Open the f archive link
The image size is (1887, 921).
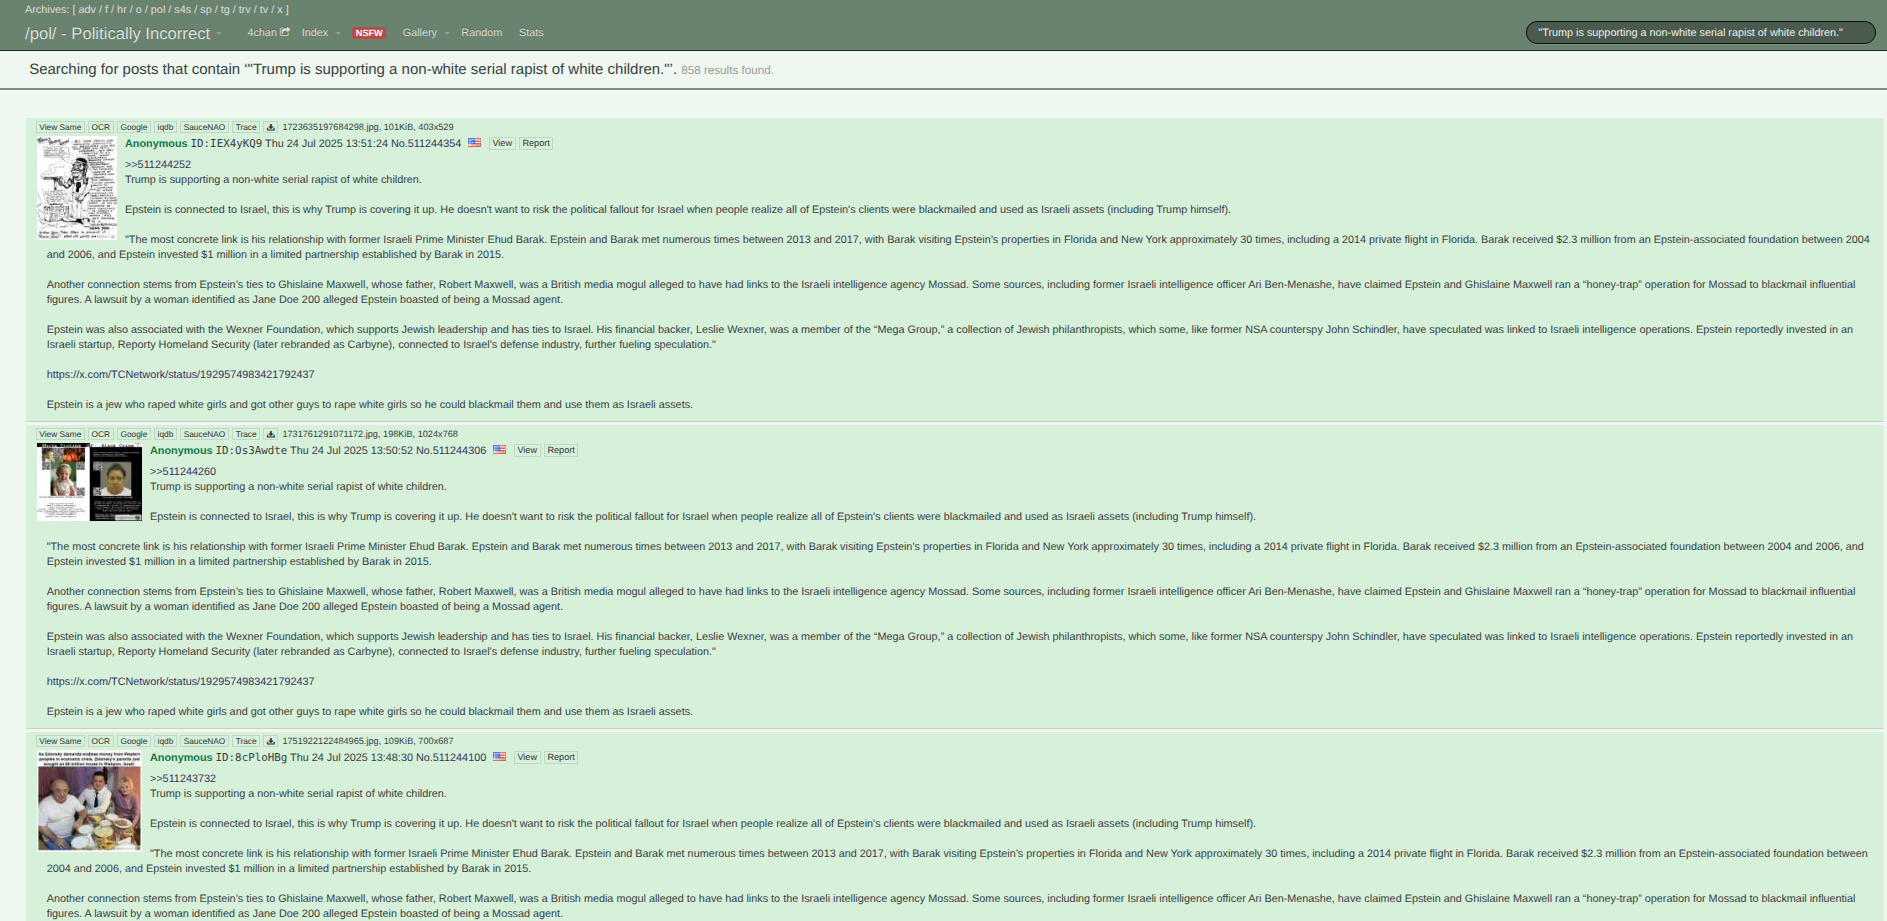(107, 9)
